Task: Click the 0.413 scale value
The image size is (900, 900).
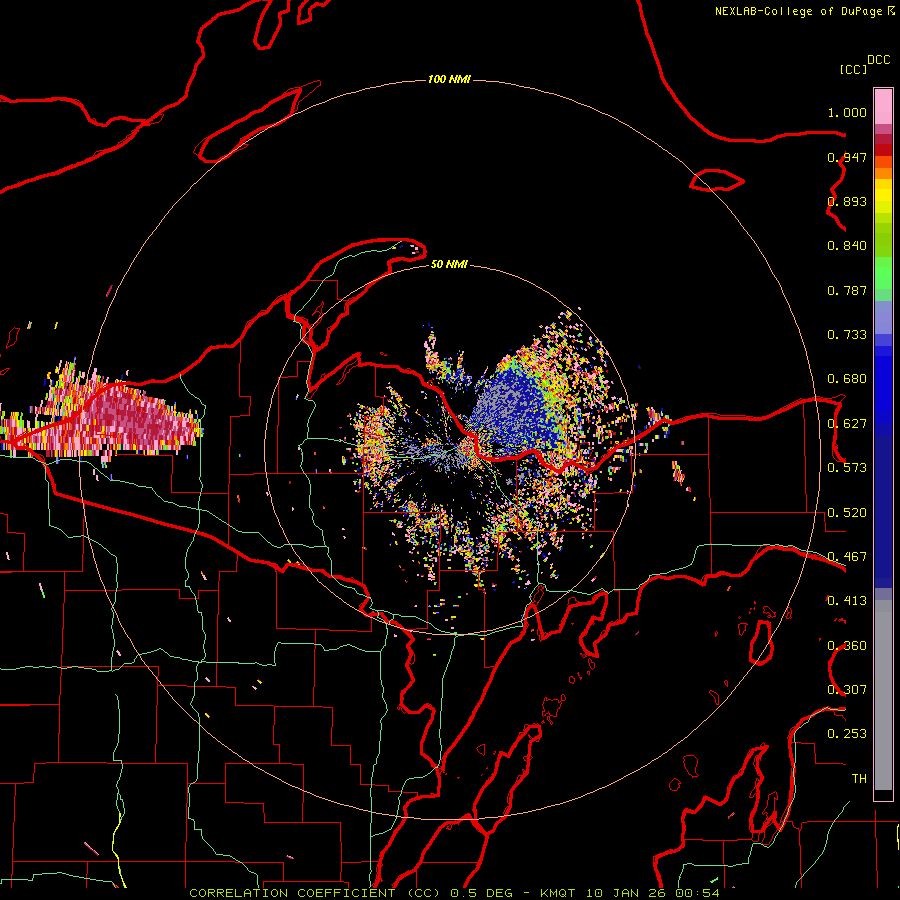Action: [847, 601]
